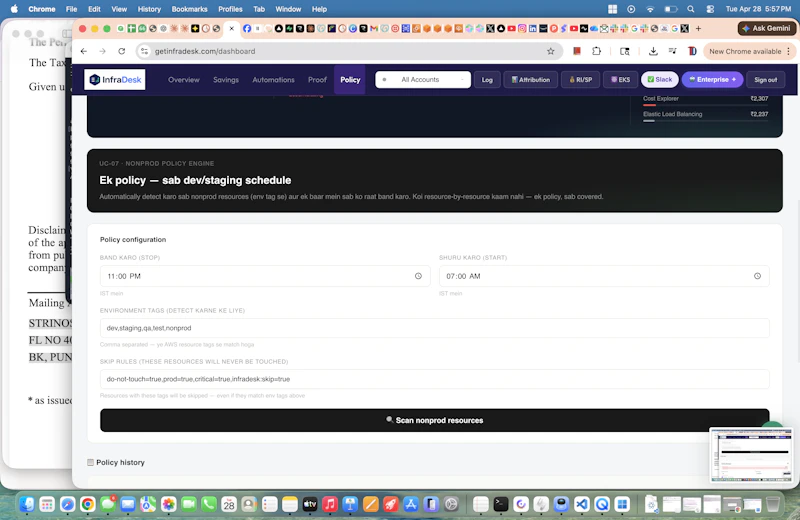Click the Policy history heading
800x520 pixels.
coord(120,462)
